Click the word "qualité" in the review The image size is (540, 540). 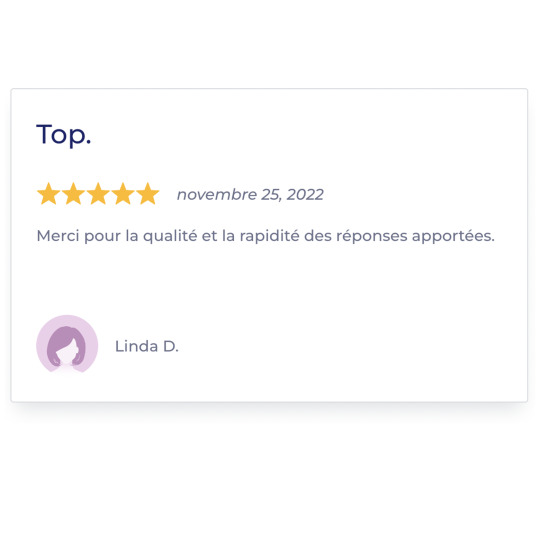(x=170, y=237)
